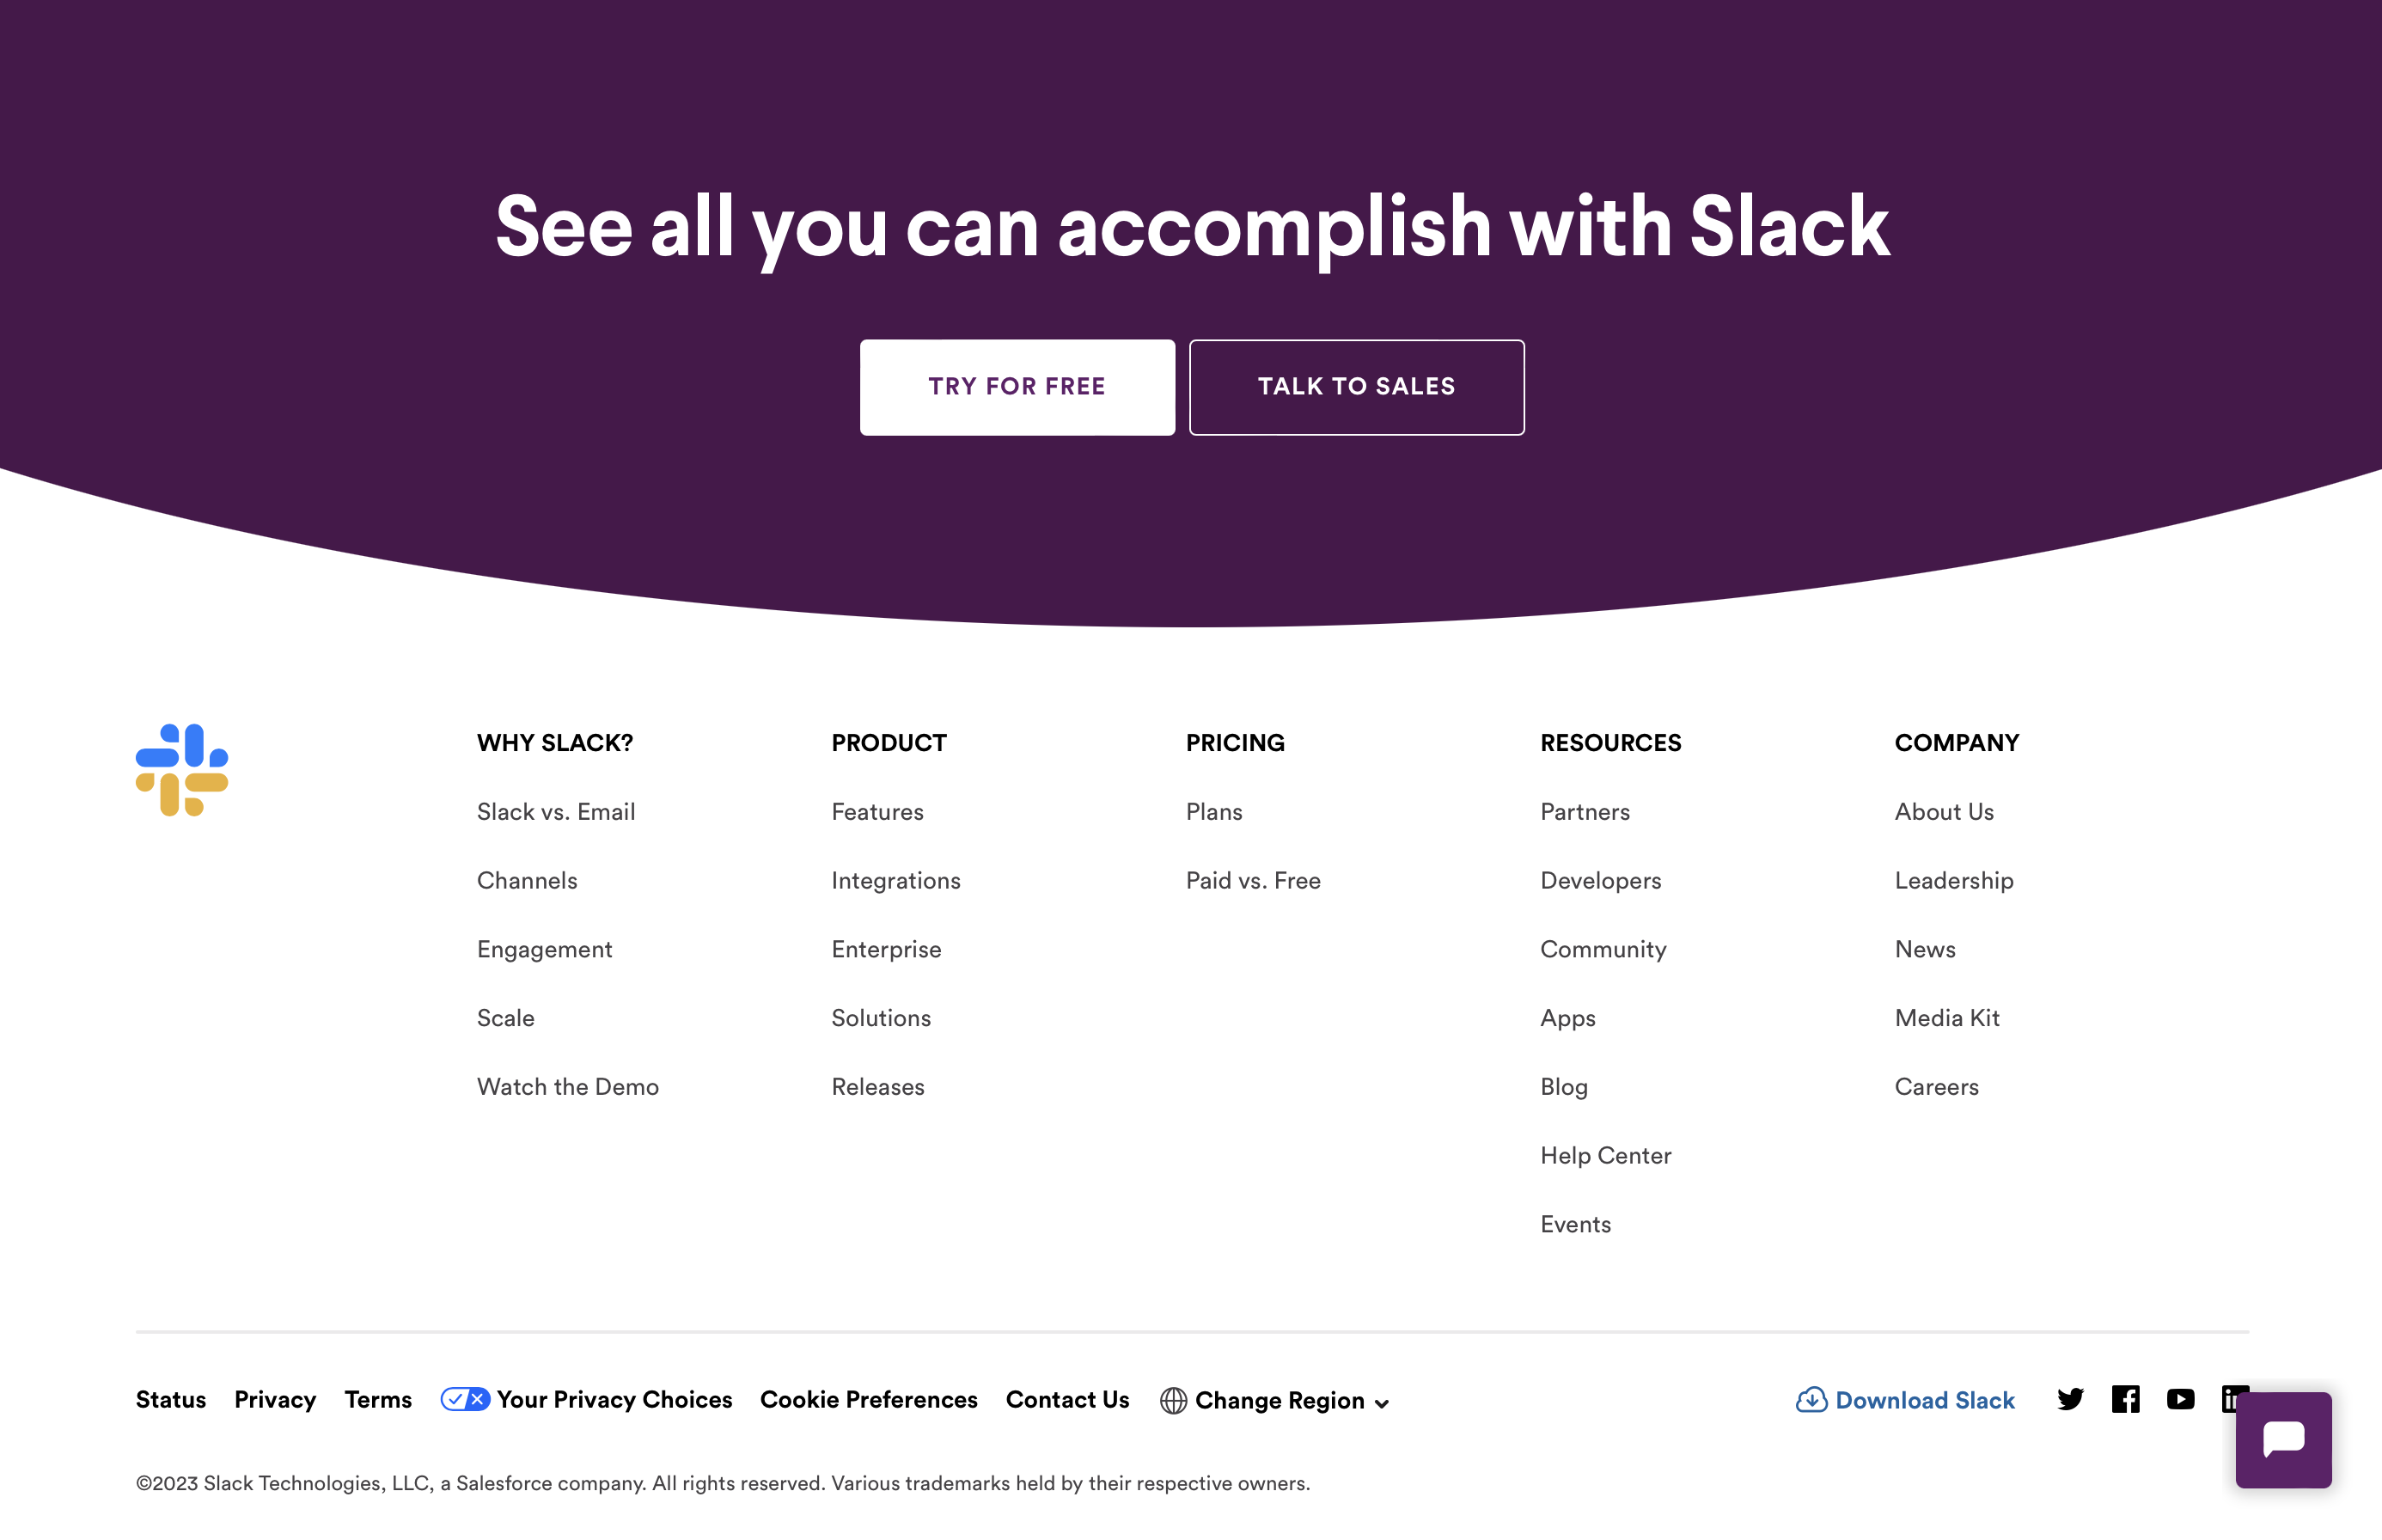Open Slack's YouTube channel icon
This screenshot has height=1540, width=2382.
[2180, 1399]
